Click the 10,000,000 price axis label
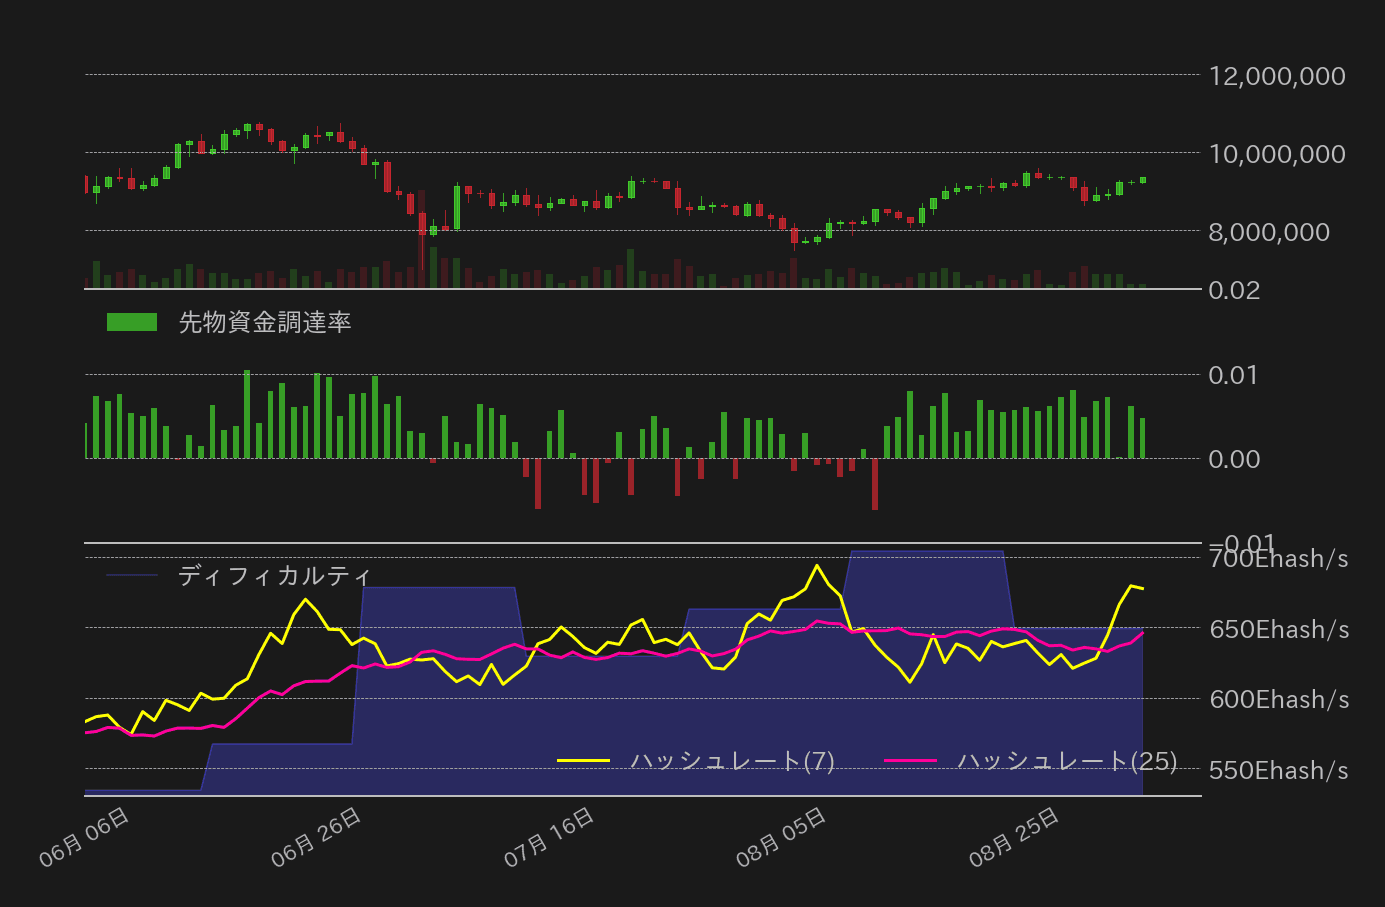1385x907 pixels. pyautogui.click(x=1277, y=154)
